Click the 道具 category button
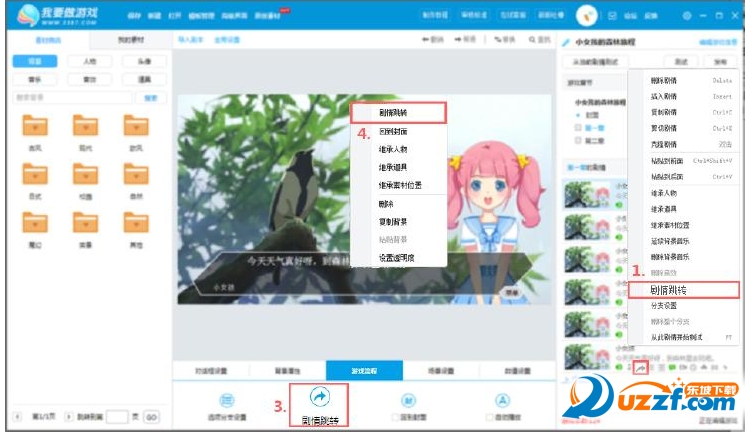The width and height of the screenshot is (746, 435). [144, 79]
